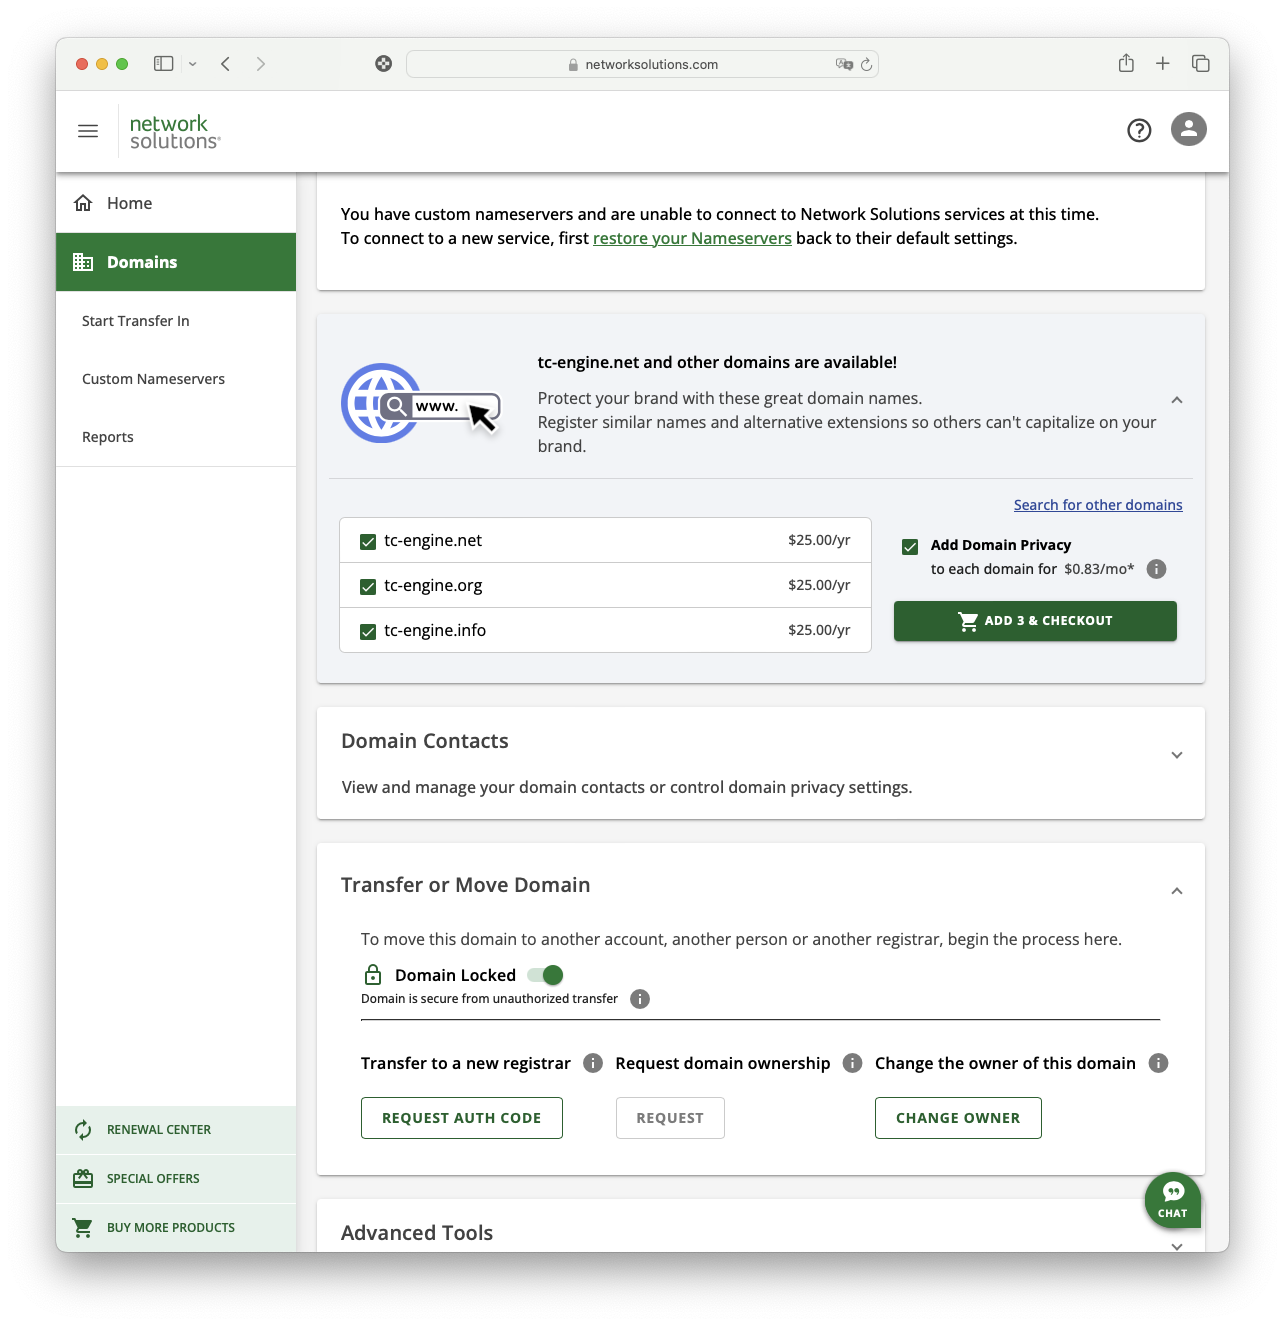Expand the Domain Contacts section chevron
The image size is (1285, 1326).
[1177, 755]
